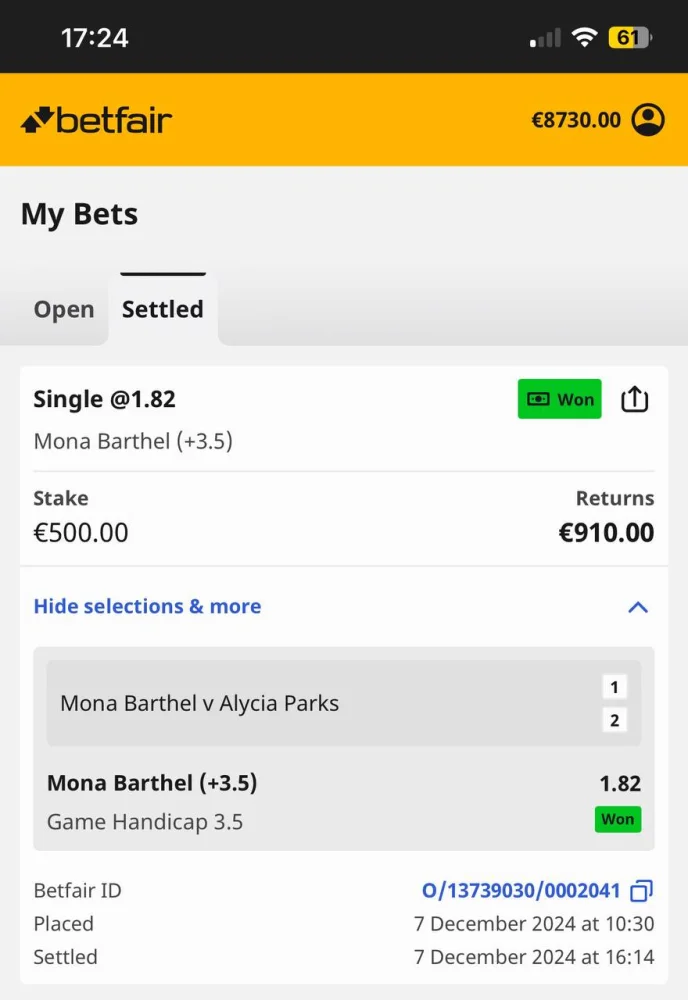Image resolution: width=688 pixels, height=1000 pixels.
Task: Tap the cellular signal bars icon
Action: coord(545,38)
